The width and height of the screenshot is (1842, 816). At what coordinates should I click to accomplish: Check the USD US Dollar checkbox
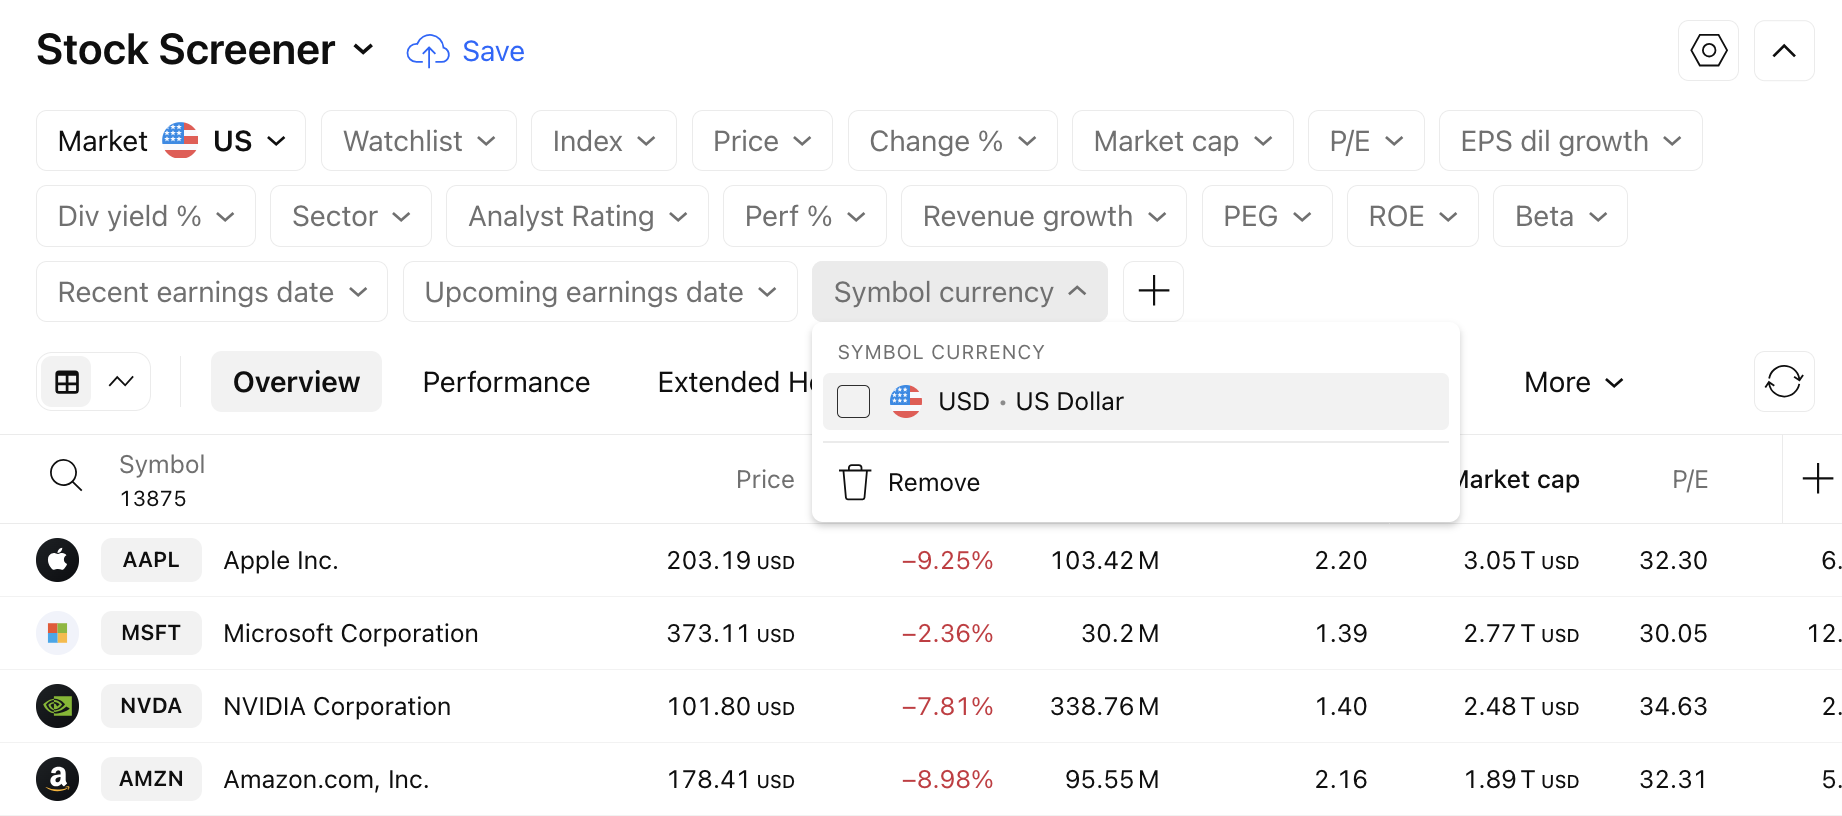tap(853, 401)
